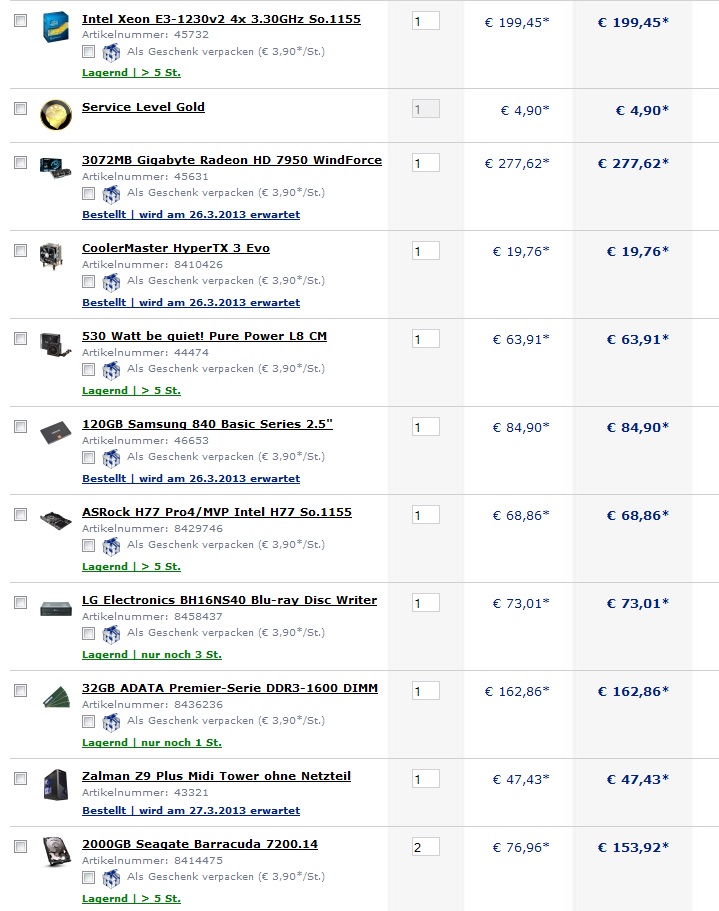Open Service Level Gold link
The image size is (719, 911).
click(143, 107)
